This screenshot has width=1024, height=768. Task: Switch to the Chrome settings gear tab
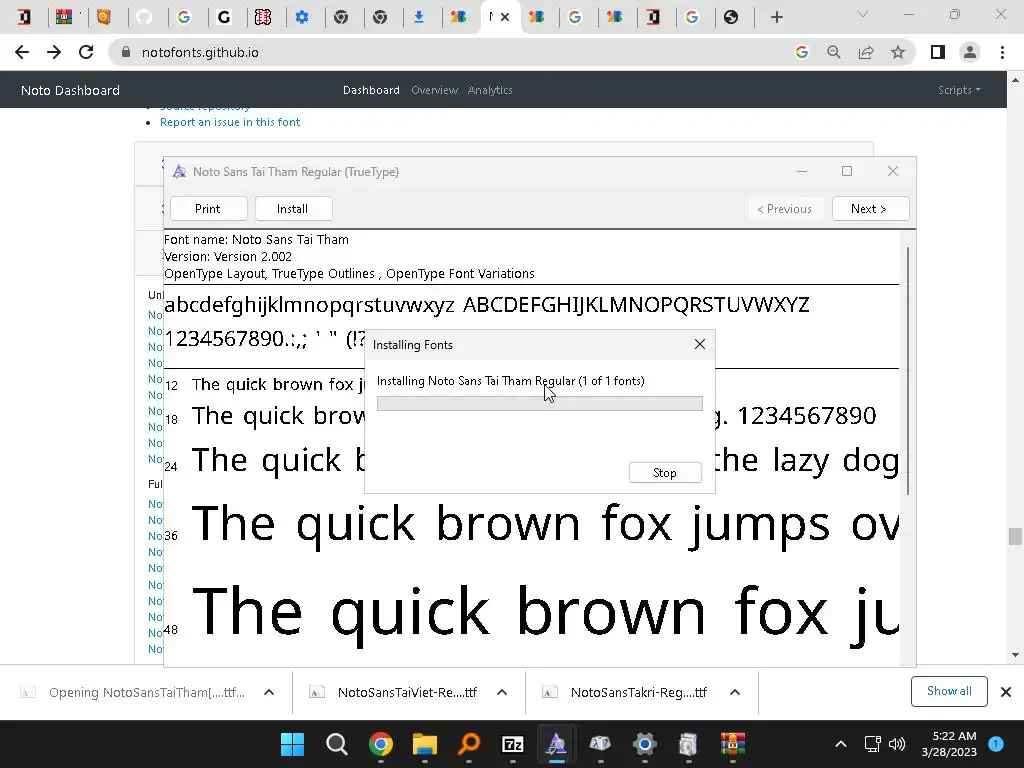pos(302,17)
